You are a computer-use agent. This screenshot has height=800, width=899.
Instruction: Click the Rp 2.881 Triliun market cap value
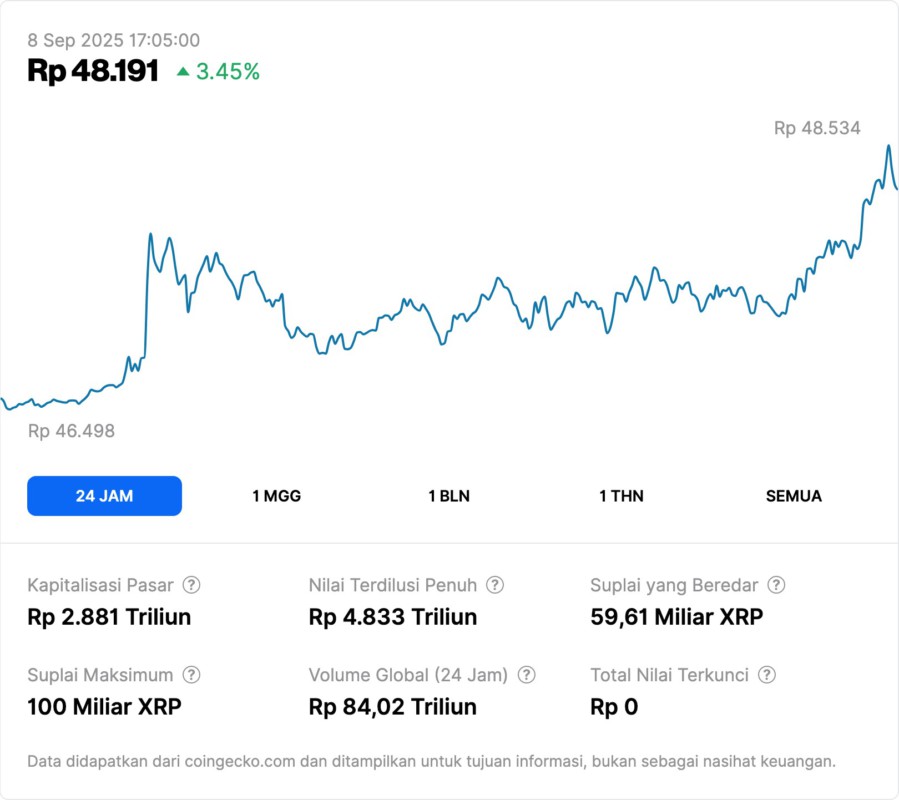[109, 617]
